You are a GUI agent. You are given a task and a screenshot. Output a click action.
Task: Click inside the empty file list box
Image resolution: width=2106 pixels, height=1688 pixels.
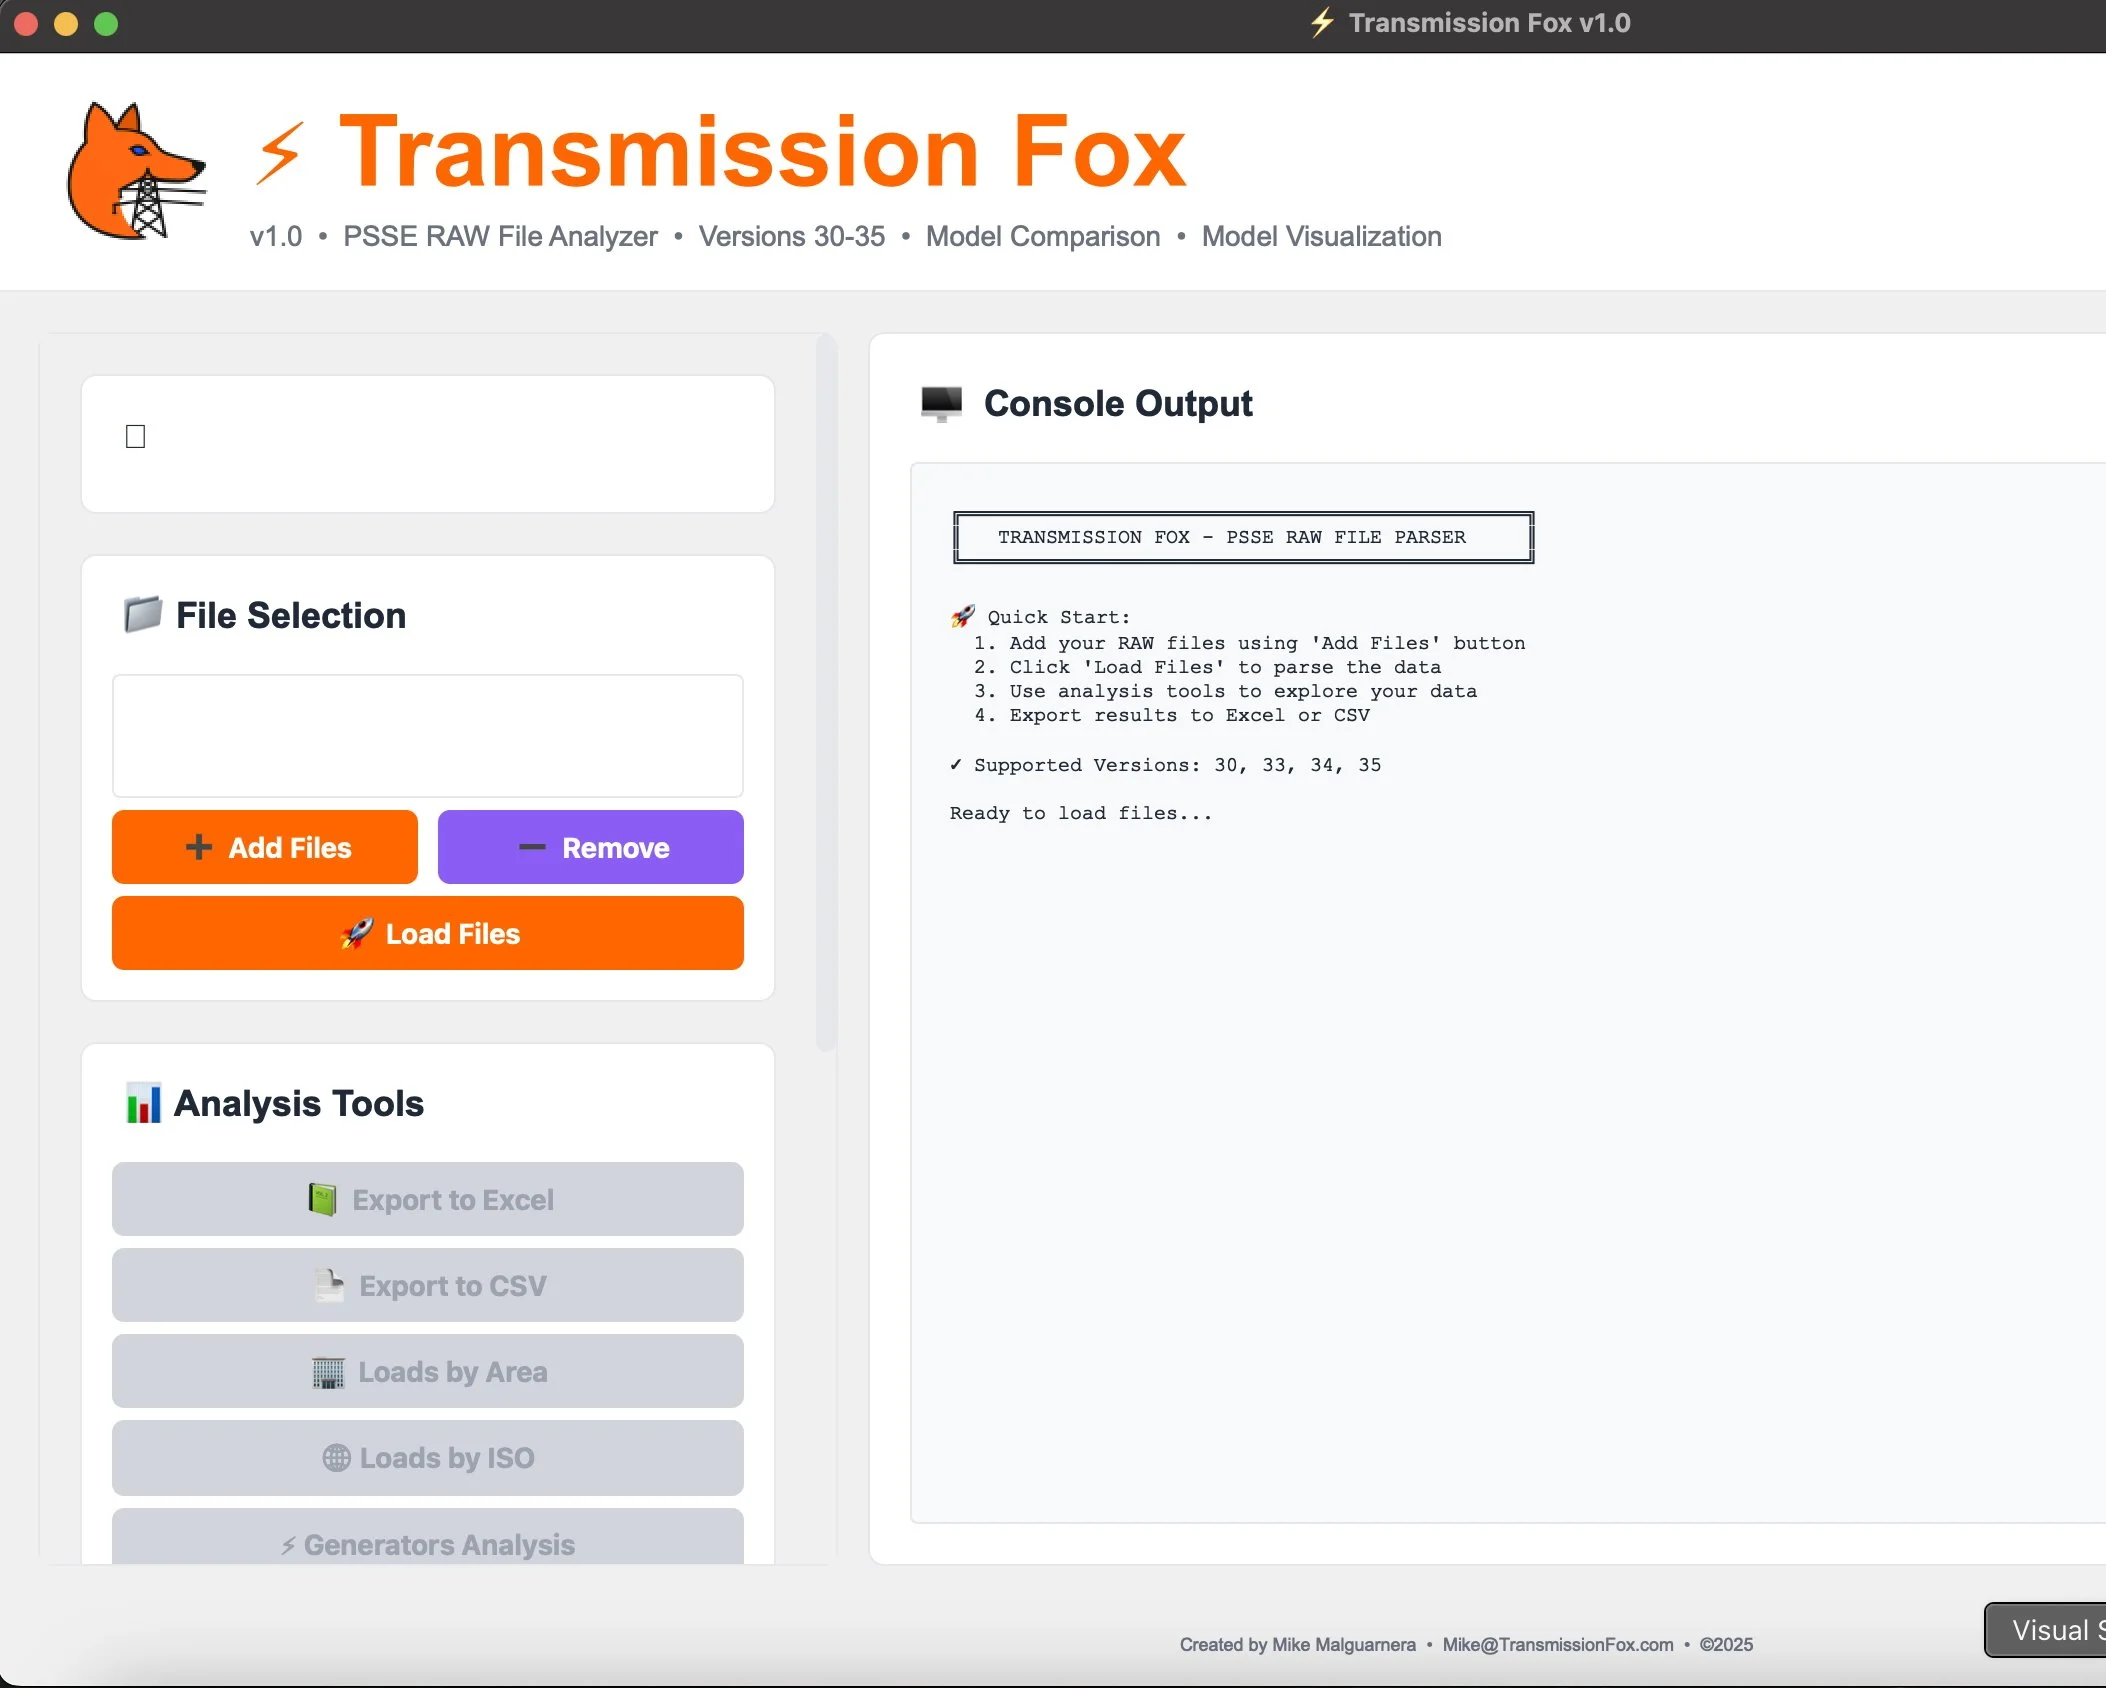point(427,736)
